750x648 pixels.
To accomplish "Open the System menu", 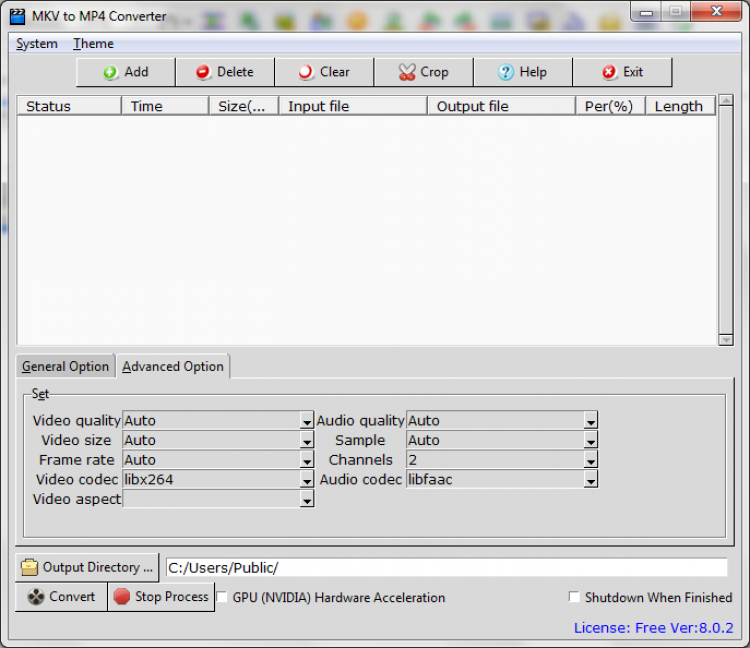I will (x=37, y=44).
